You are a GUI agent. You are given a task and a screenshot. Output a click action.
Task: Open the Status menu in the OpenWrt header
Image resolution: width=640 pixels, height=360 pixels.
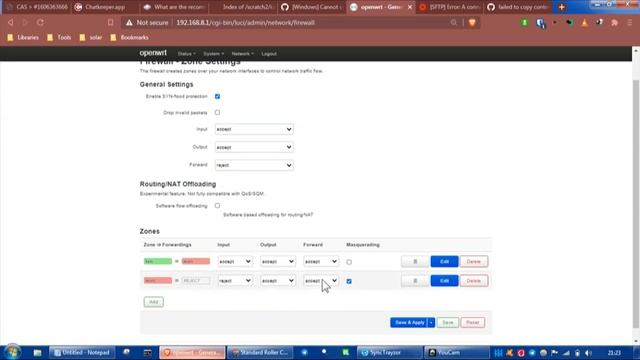tap(186, 54)
